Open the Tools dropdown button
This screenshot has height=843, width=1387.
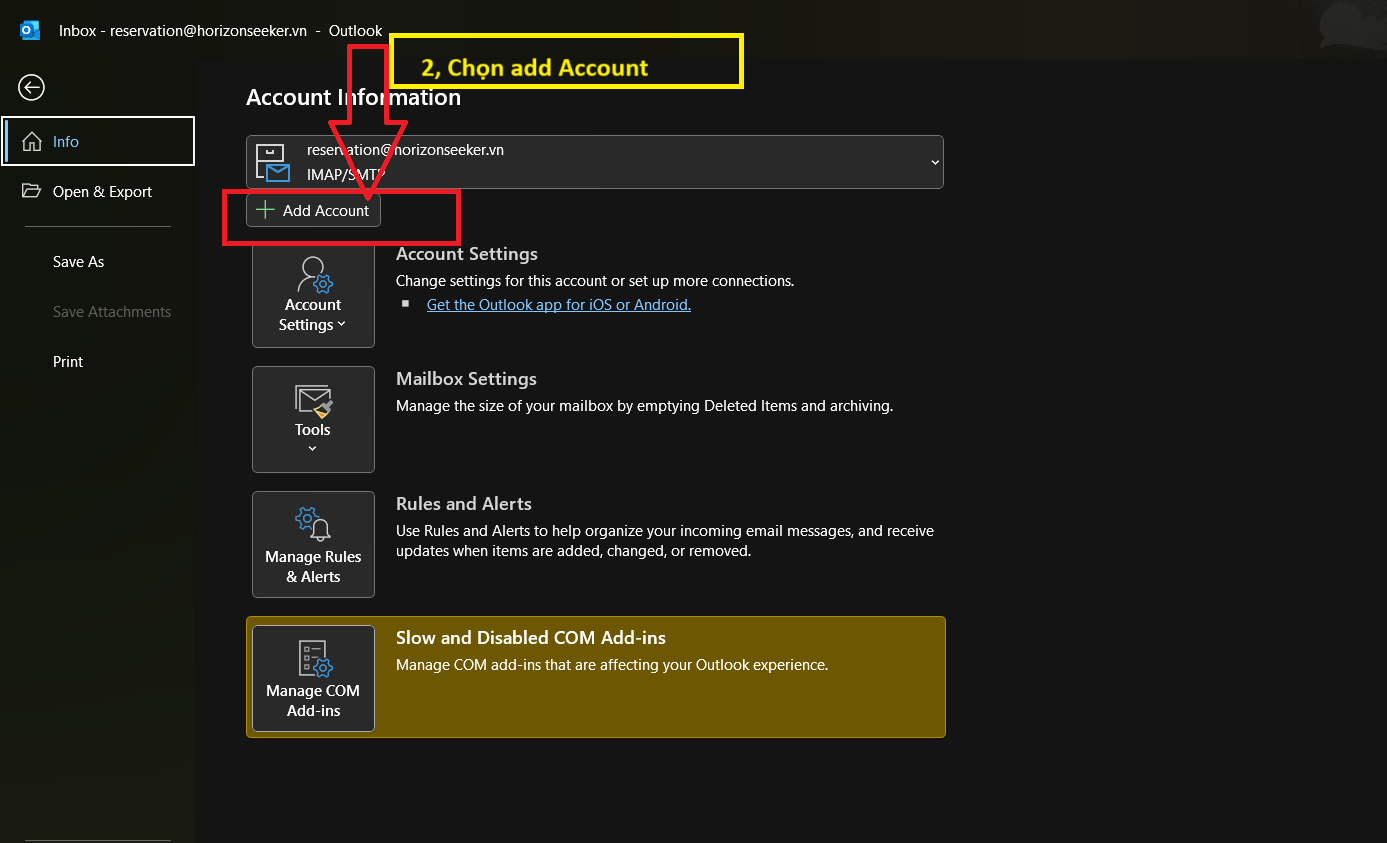pos(313,419)
